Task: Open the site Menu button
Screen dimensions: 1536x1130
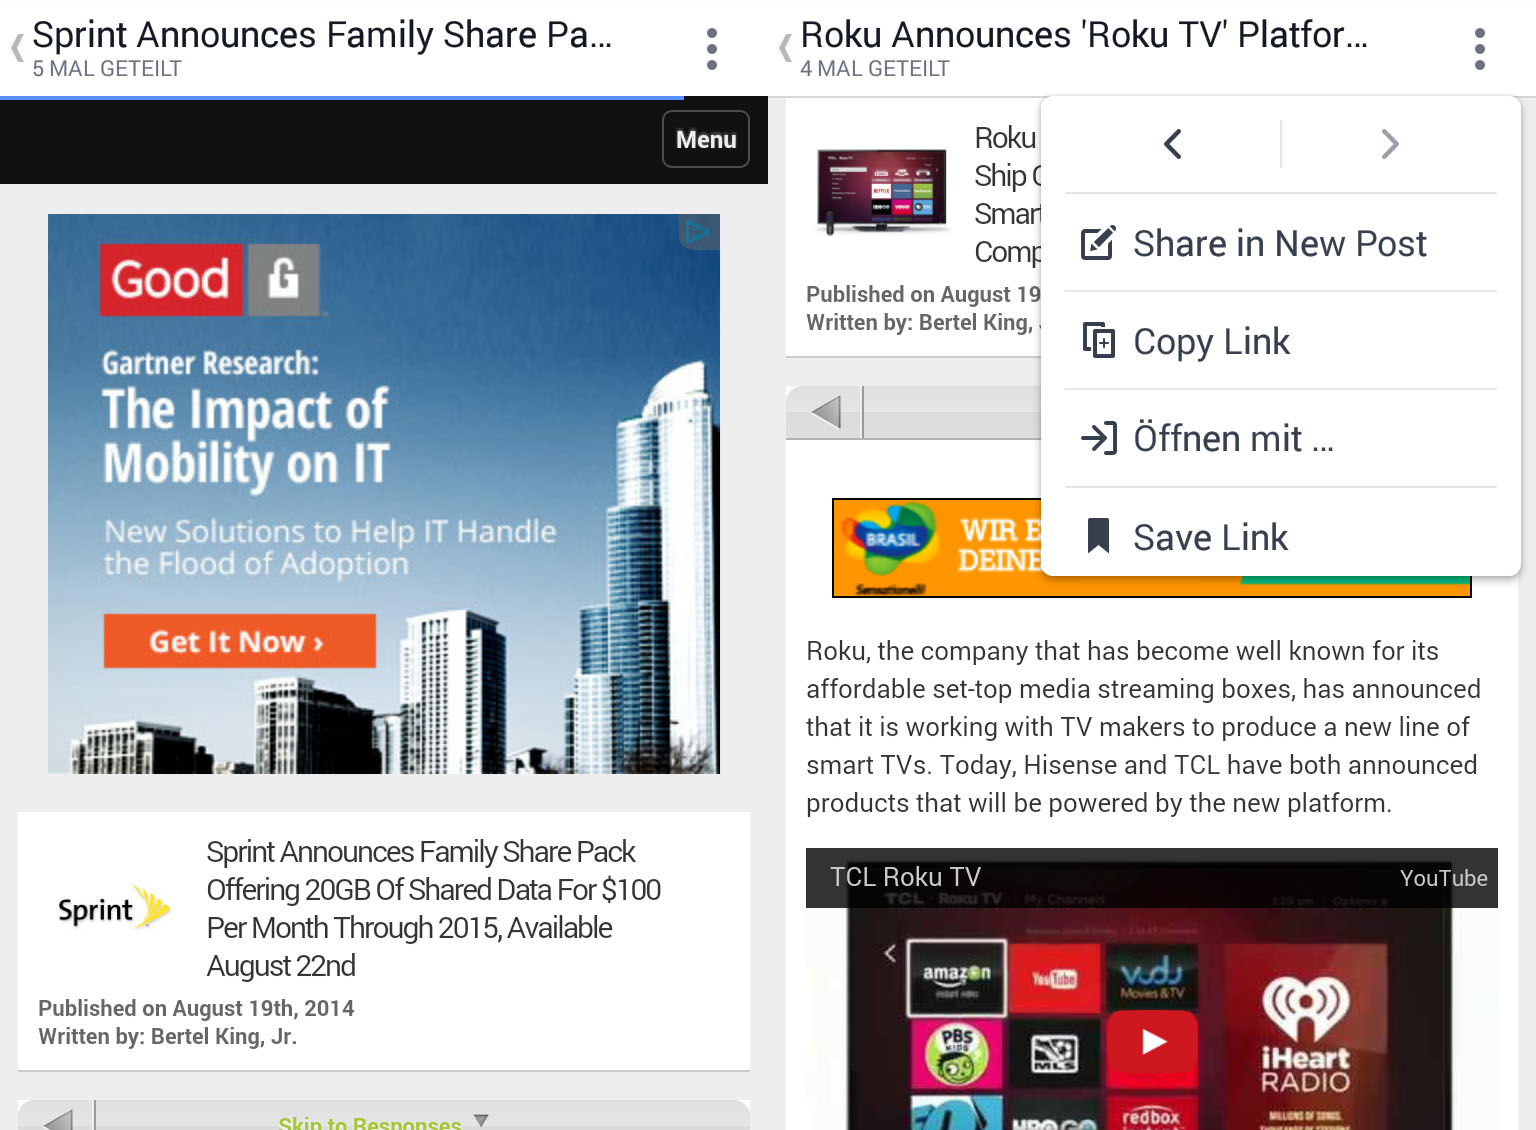Action: [705, 140]
